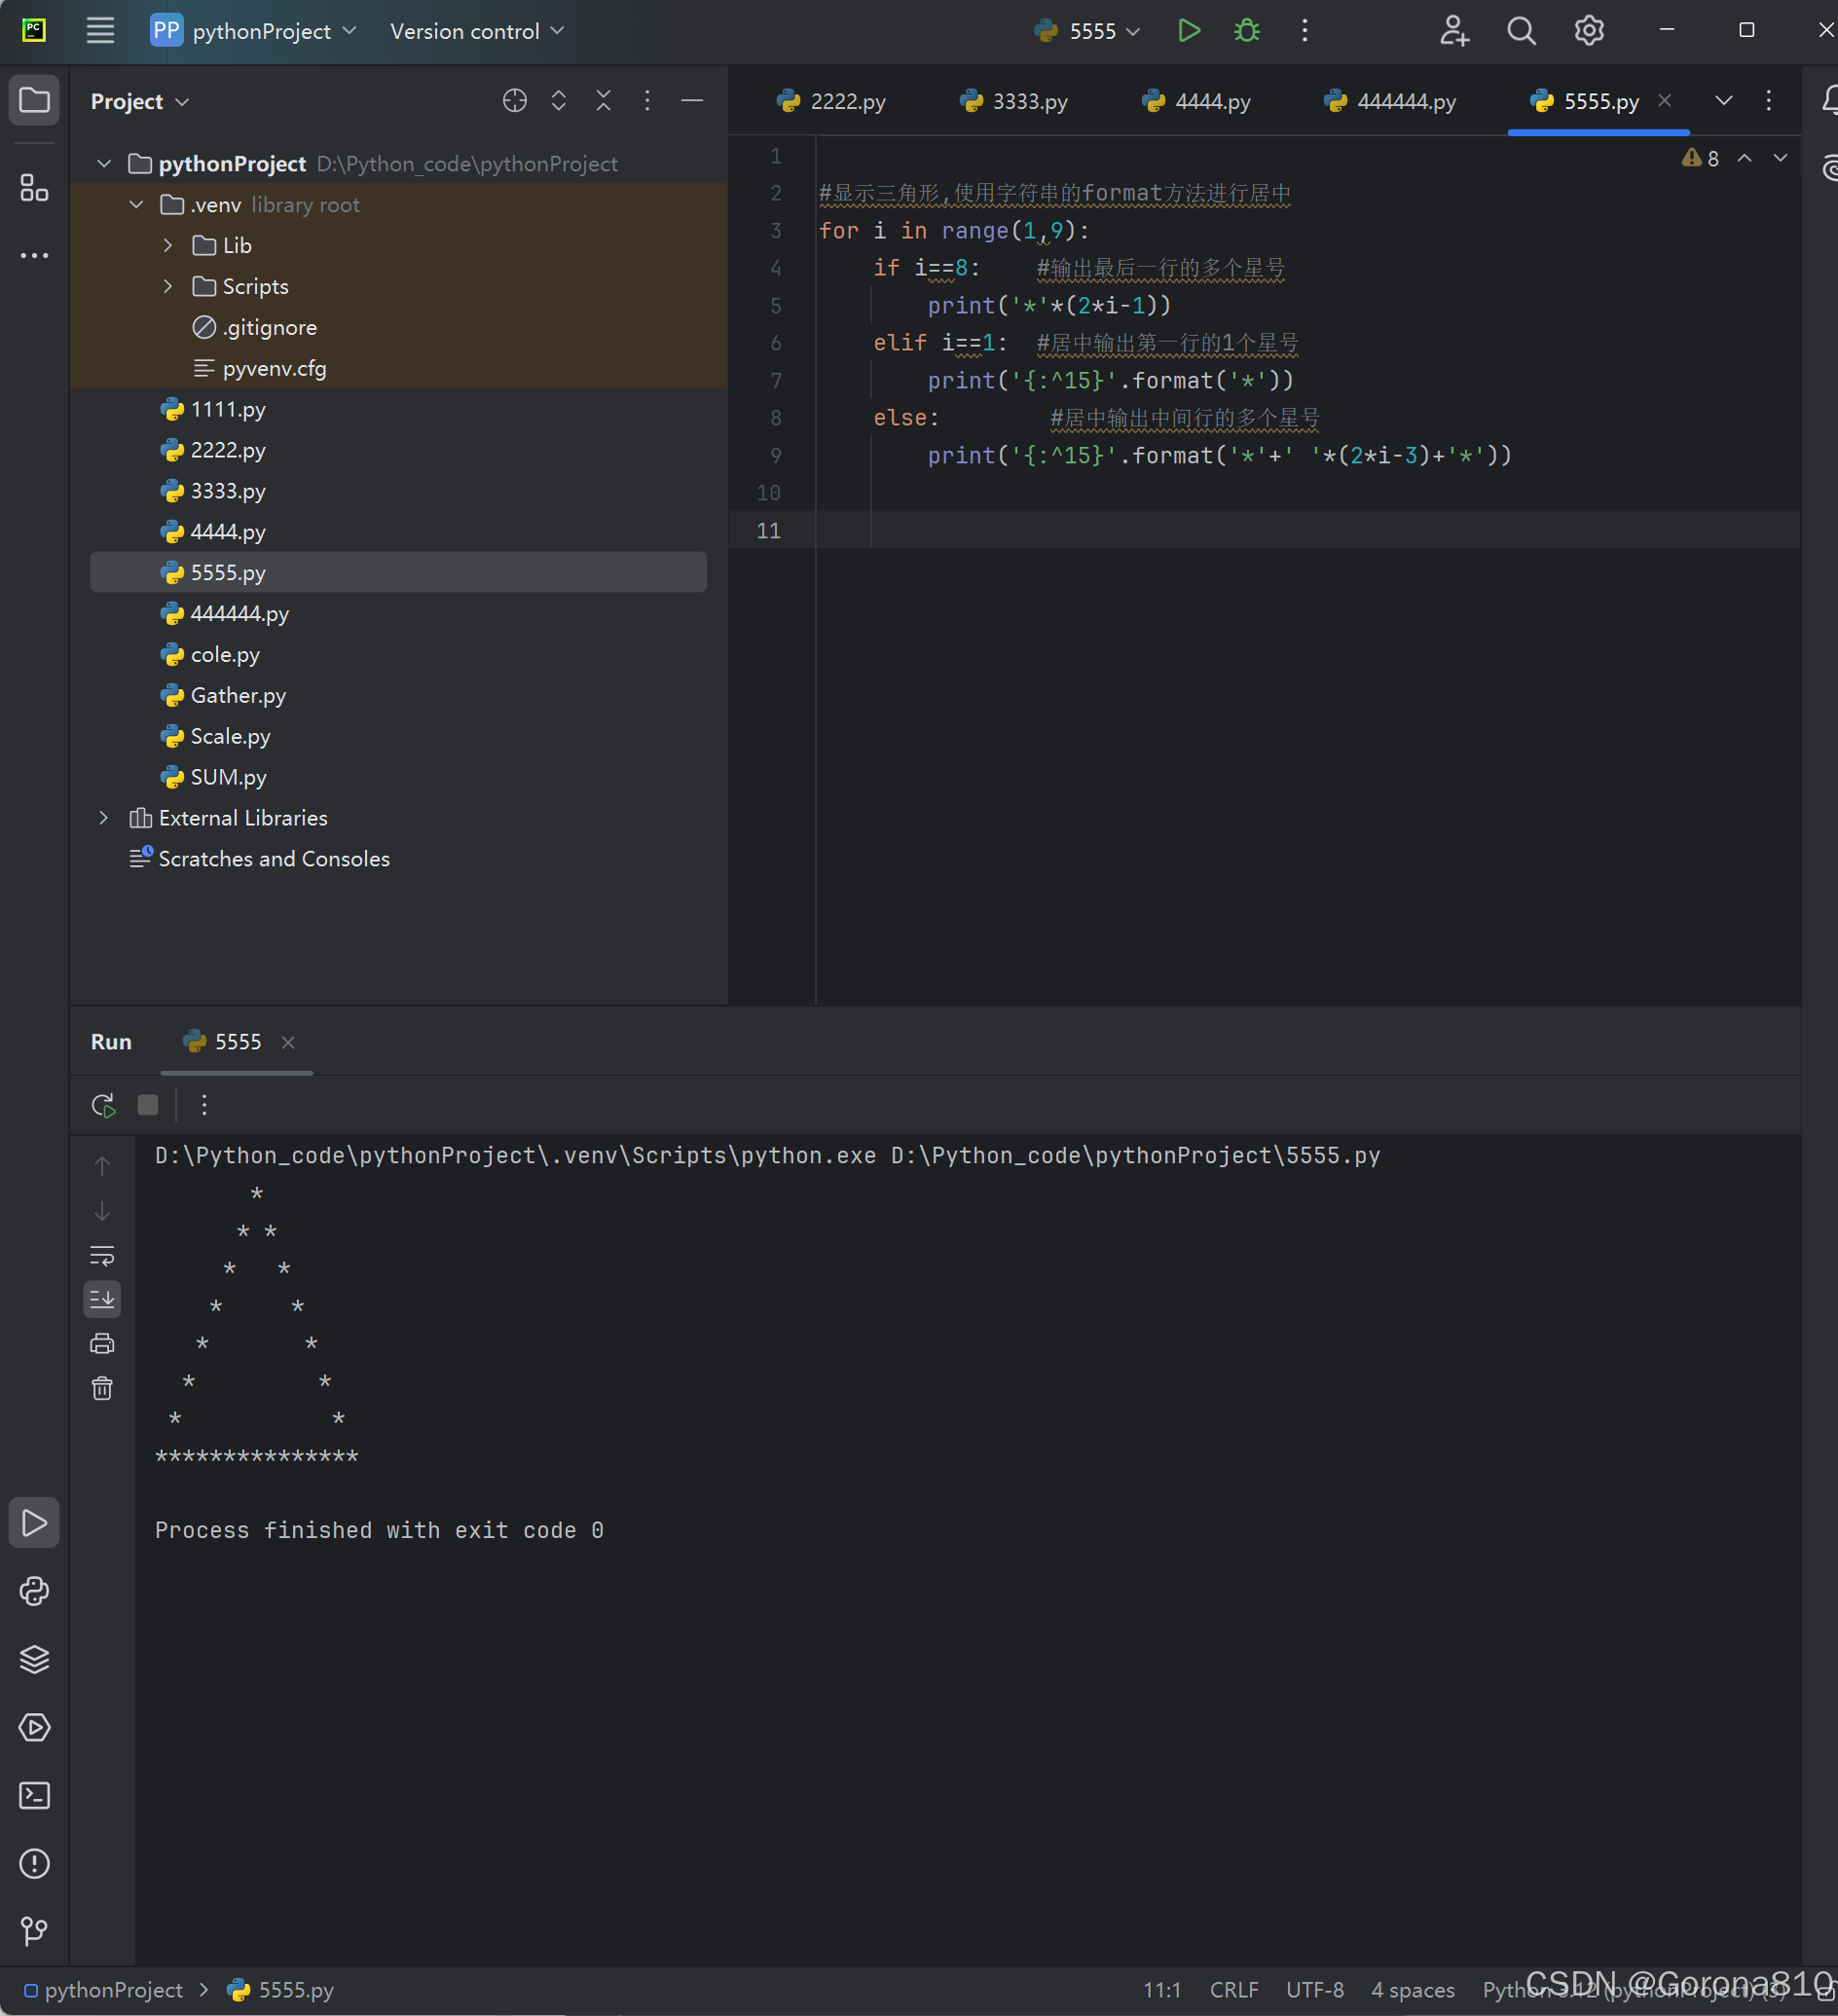Go to previous highlighted warning

1744,158
